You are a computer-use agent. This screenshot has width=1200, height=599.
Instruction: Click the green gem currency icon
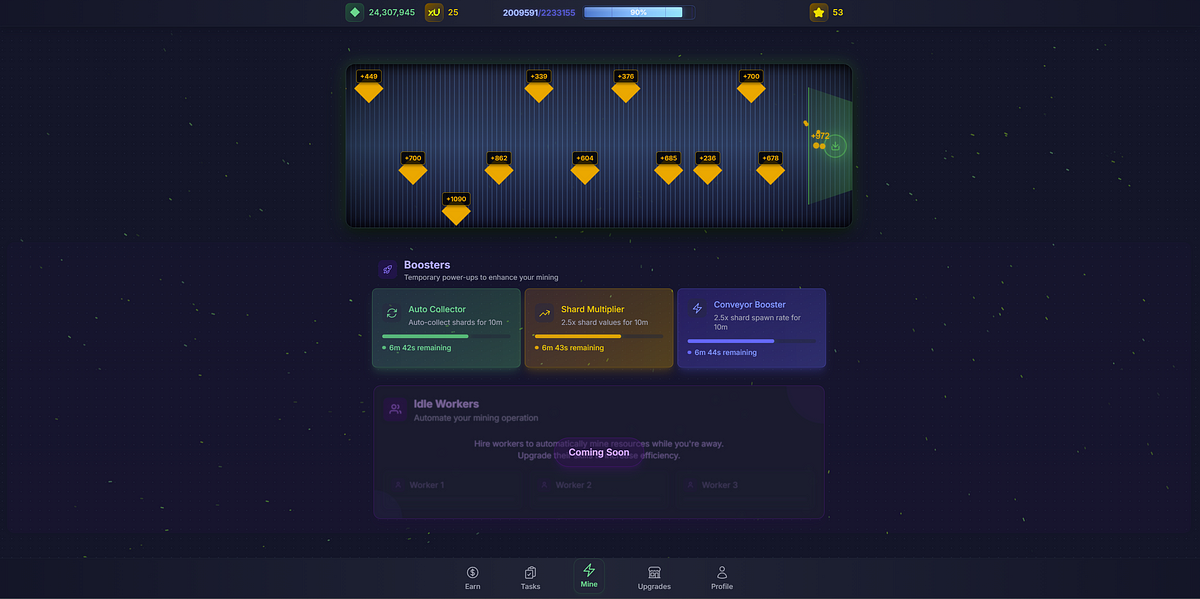coord(354,12)
